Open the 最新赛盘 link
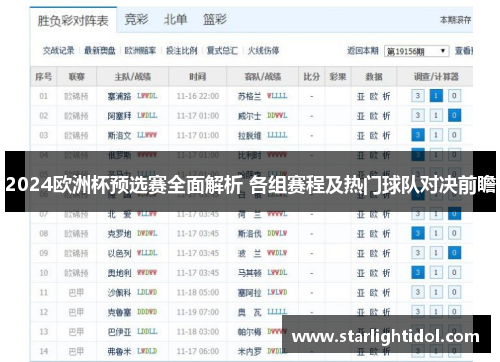The width and height of the screenshot is (500, 362). tap(100, 51)
